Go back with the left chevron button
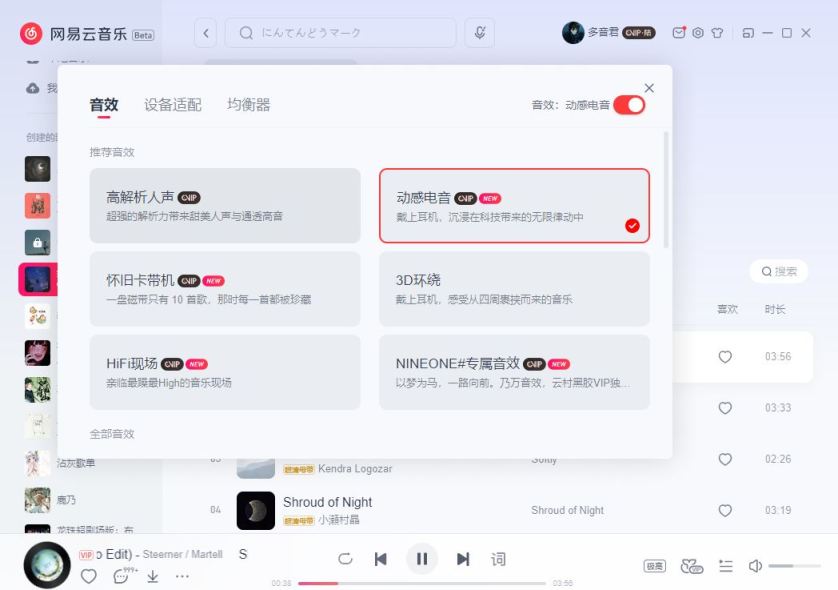Screen dimensions: 838x590 coord(206,33)
